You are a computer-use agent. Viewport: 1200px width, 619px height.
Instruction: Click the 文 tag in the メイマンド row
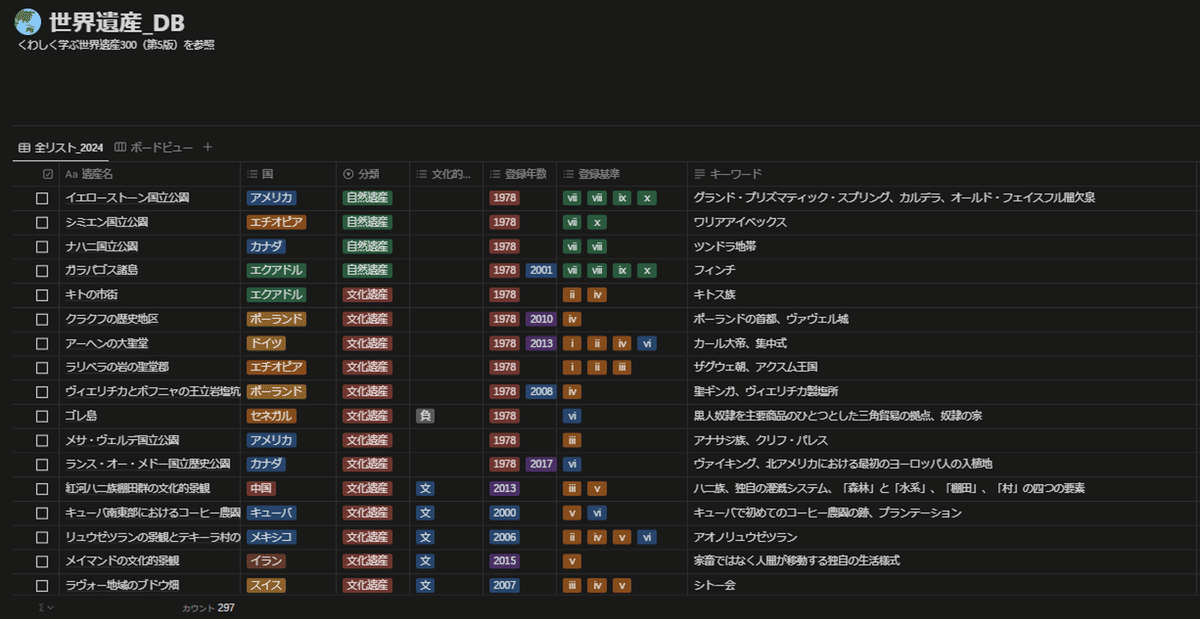[x=425, y=561]
